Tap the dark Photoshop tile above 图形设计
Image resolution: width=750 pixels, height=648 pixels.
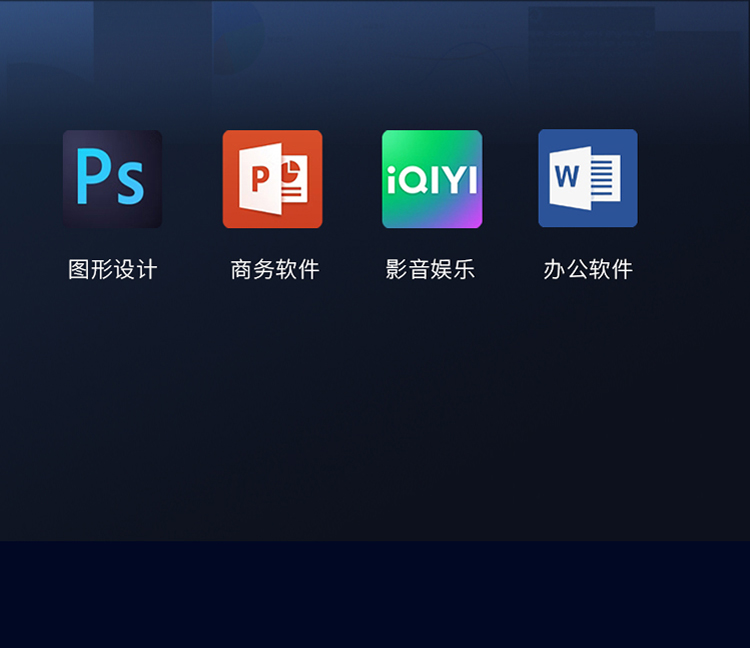pyautogui.click(x=112, y=179)
